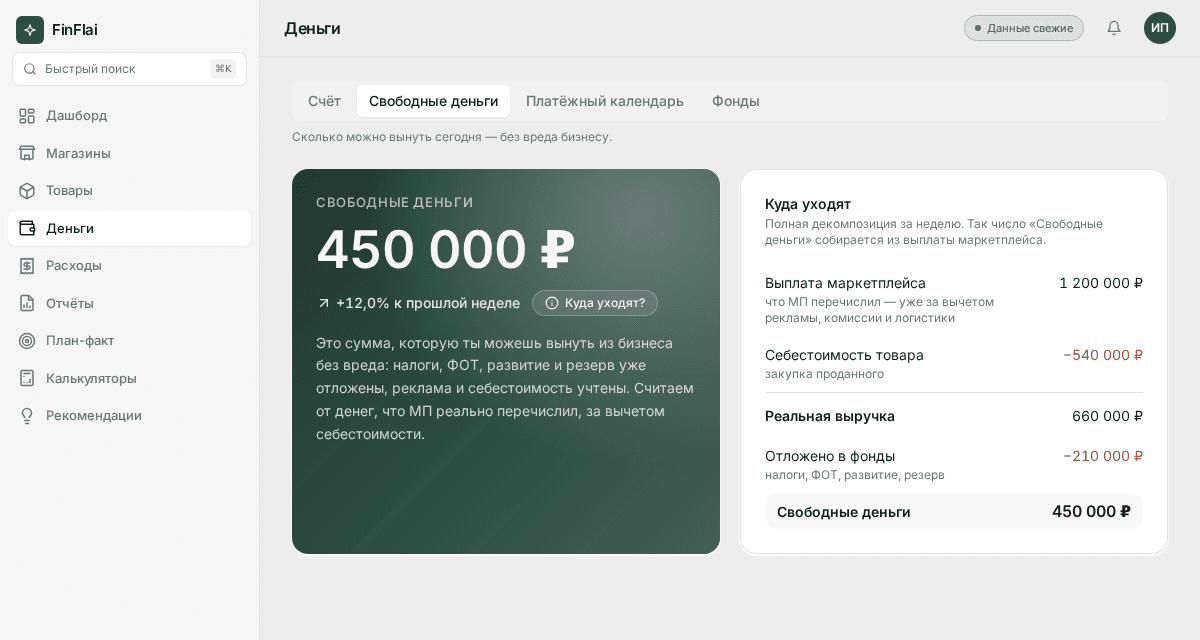This screenshot has width=1200, height=640.
Task: Click the FinFlai brand name
Action: point(75,30)
